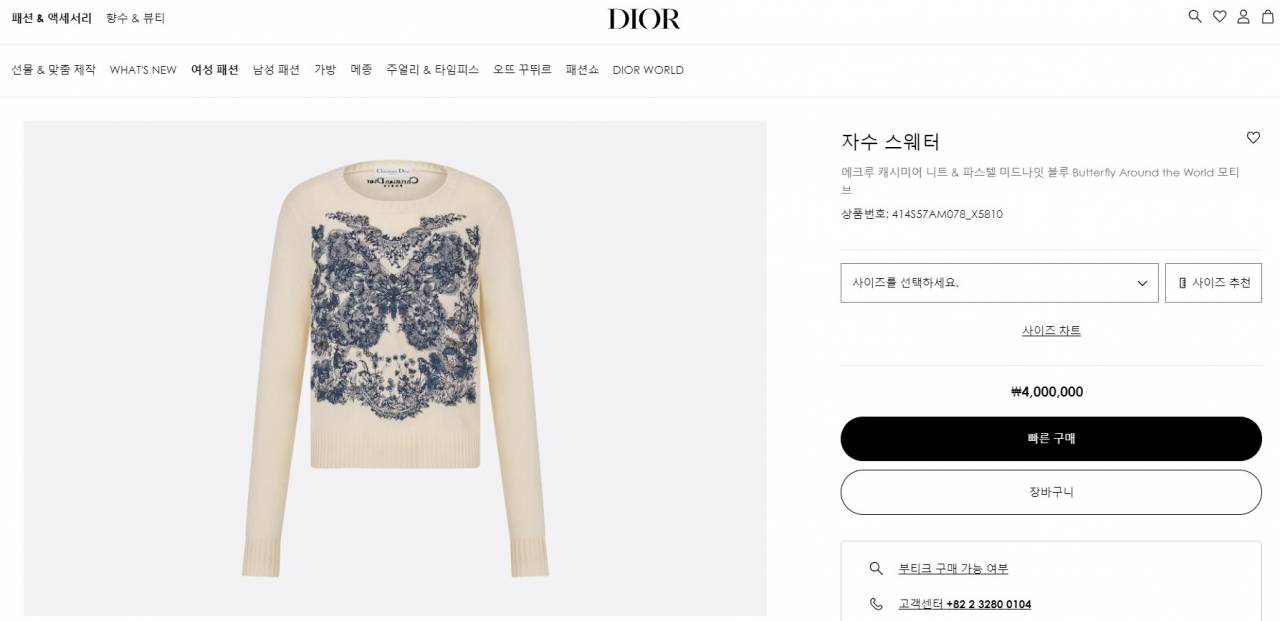Click the ruler icon in 사이즈 추천

click(1182, 283)
